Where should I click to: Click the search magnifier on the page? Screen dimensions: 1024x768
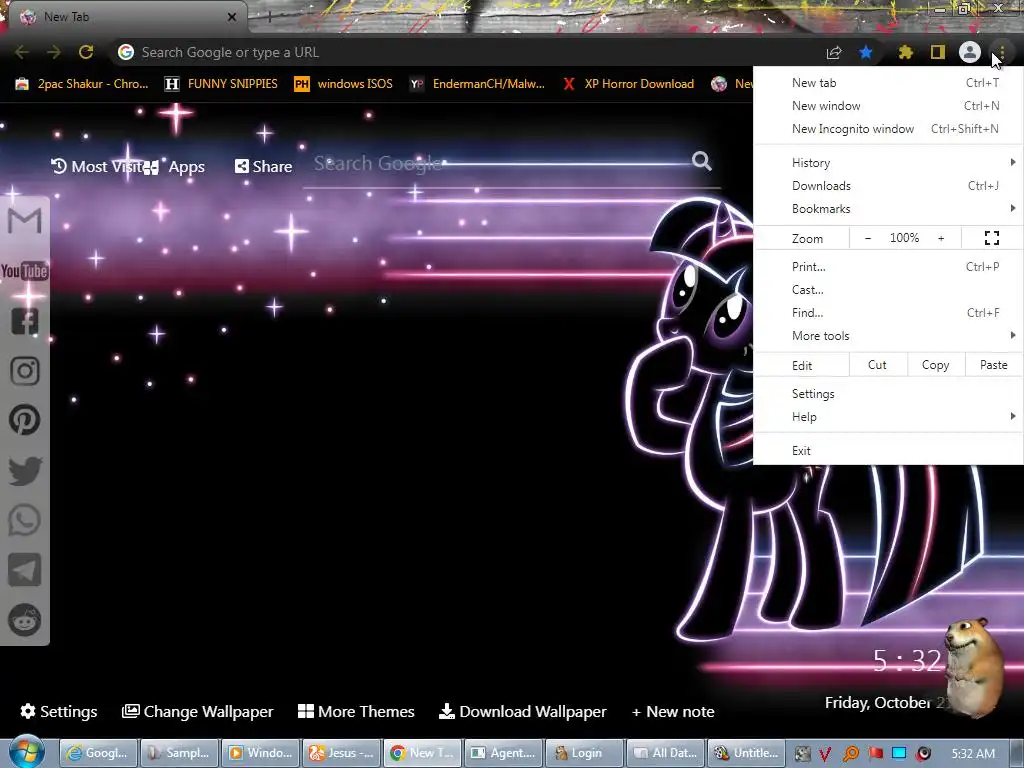(x=702, y=161)
